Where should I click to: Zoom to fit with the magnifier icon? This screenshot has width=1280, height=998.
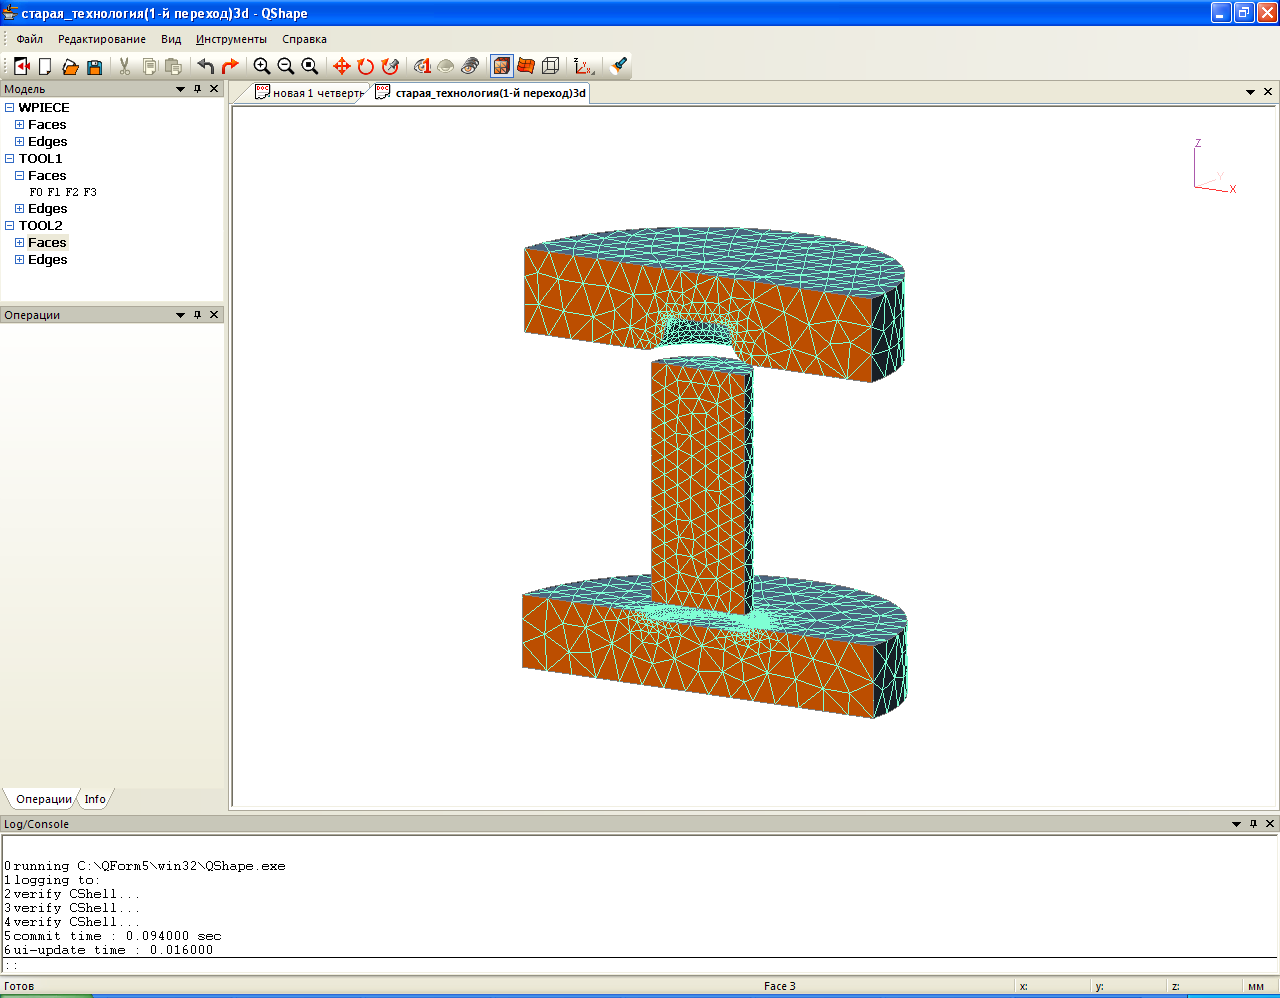click(310, 66)
